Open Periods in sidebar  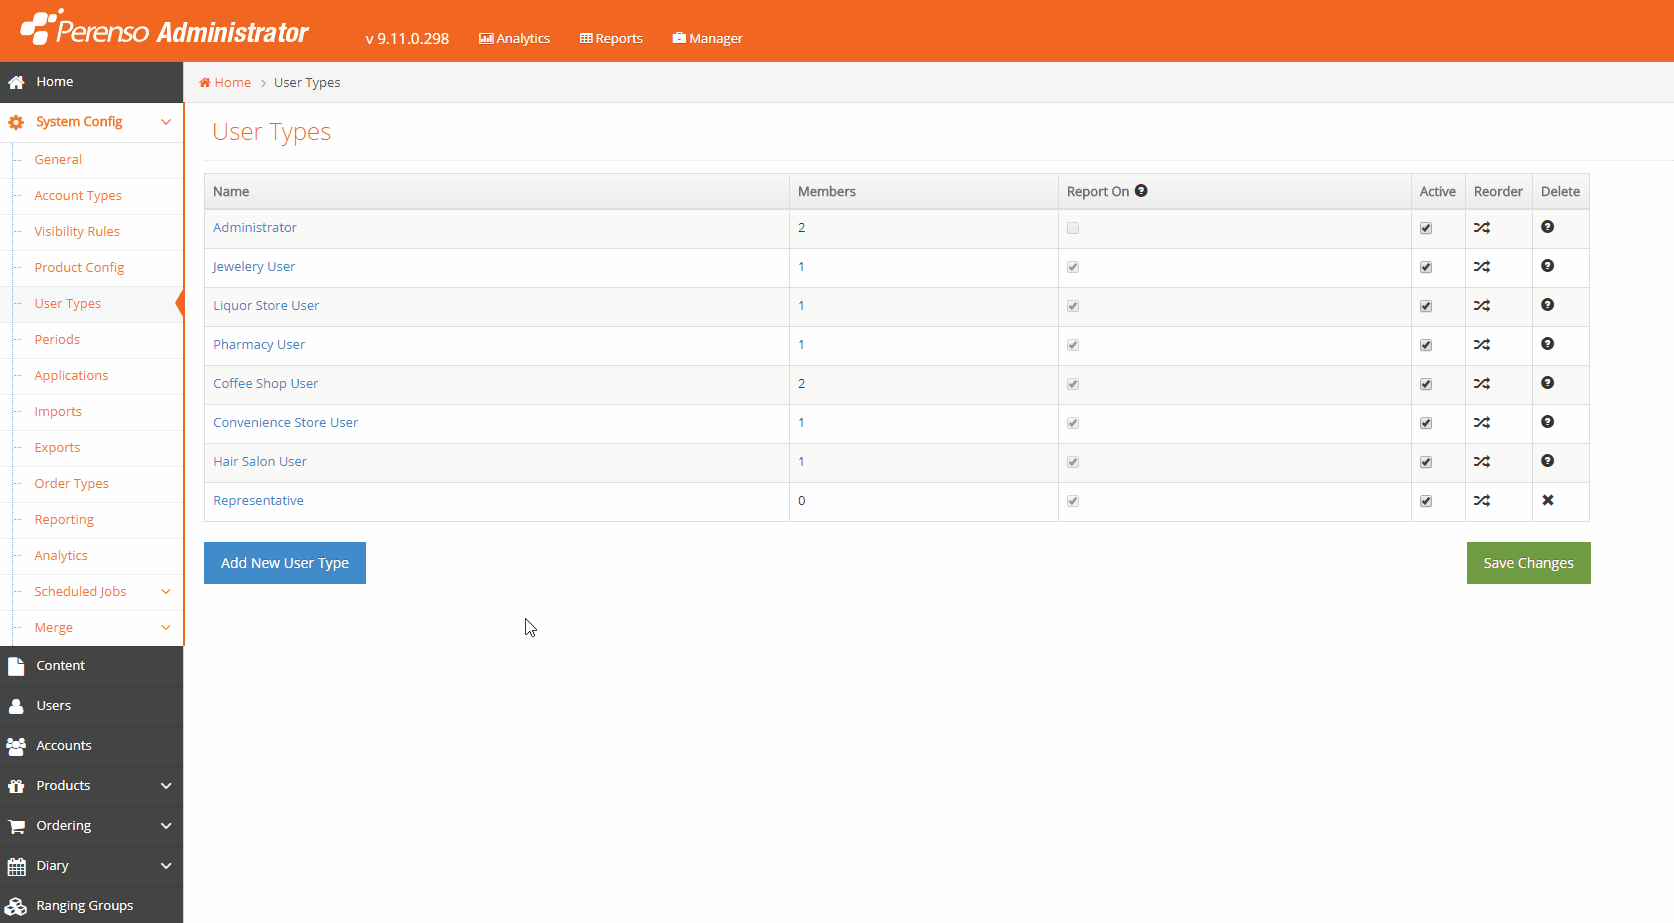[57, 340]
